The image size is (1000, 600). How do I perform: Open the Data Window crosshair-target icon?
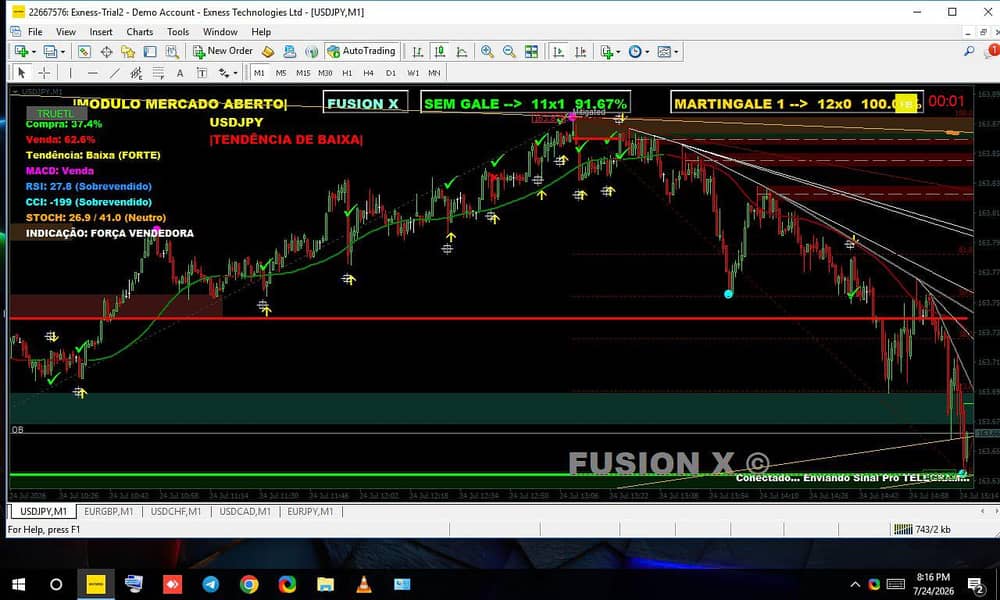[107, 52]
